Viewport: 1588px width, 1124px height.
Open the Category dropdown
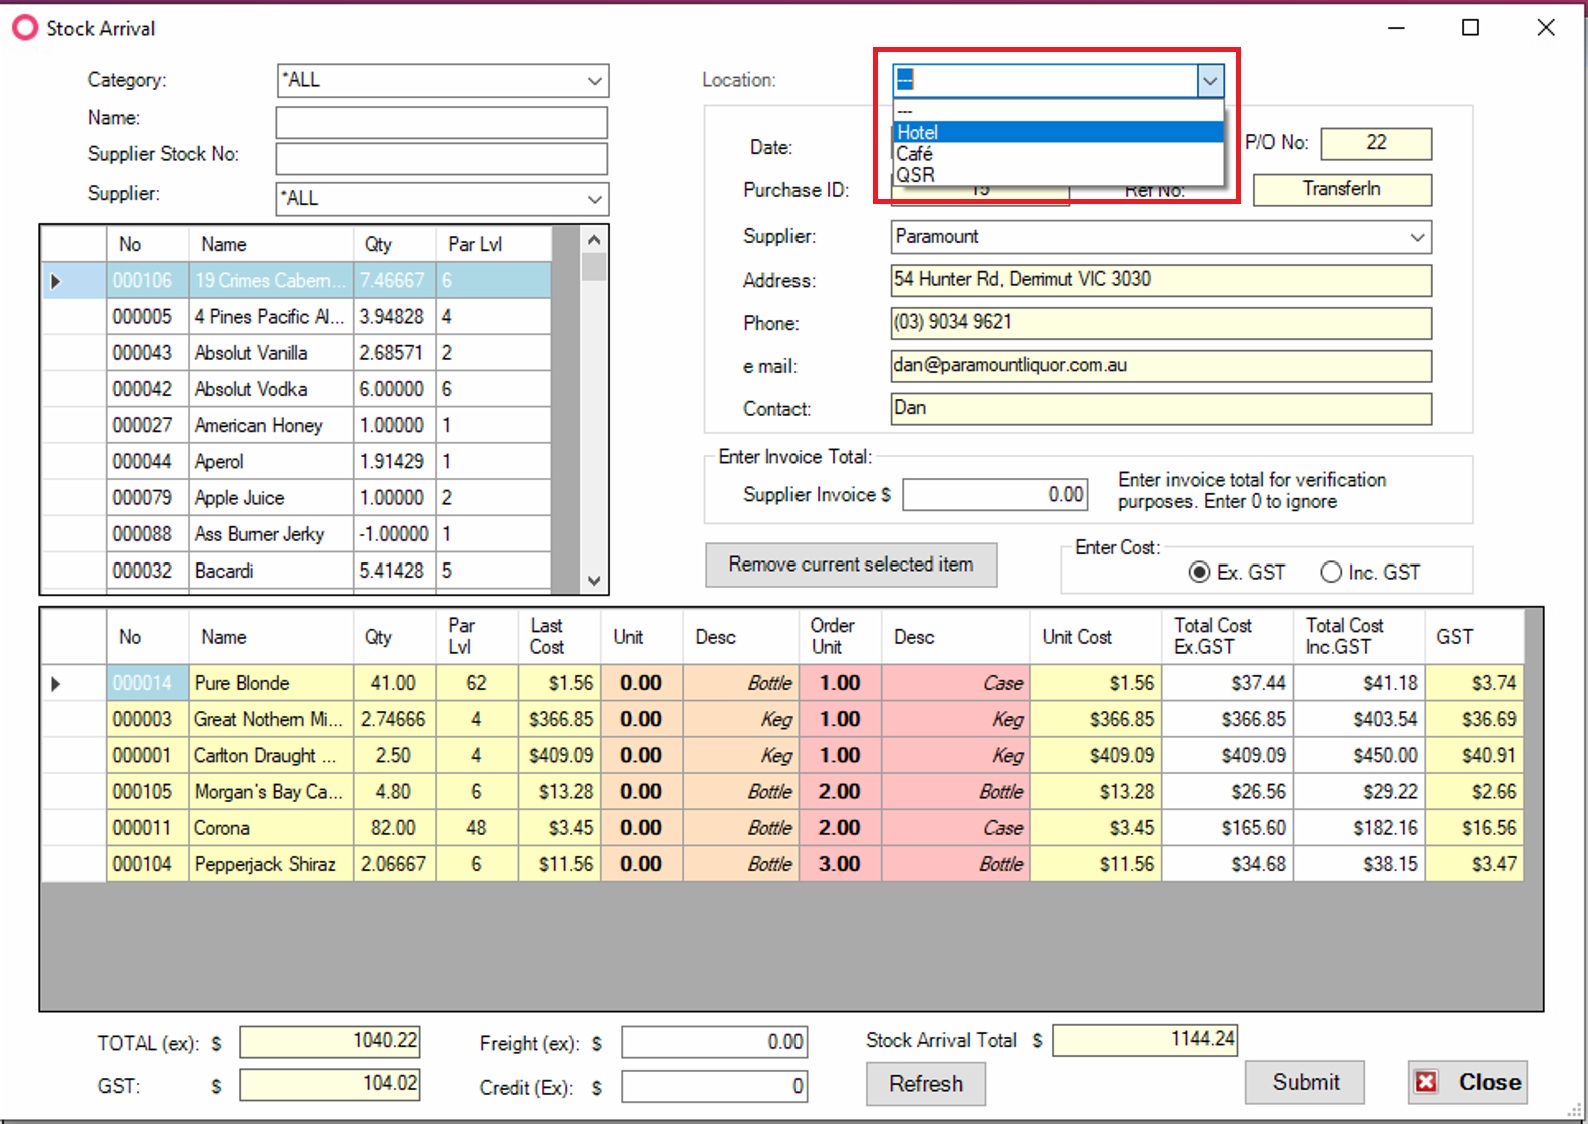594,81
